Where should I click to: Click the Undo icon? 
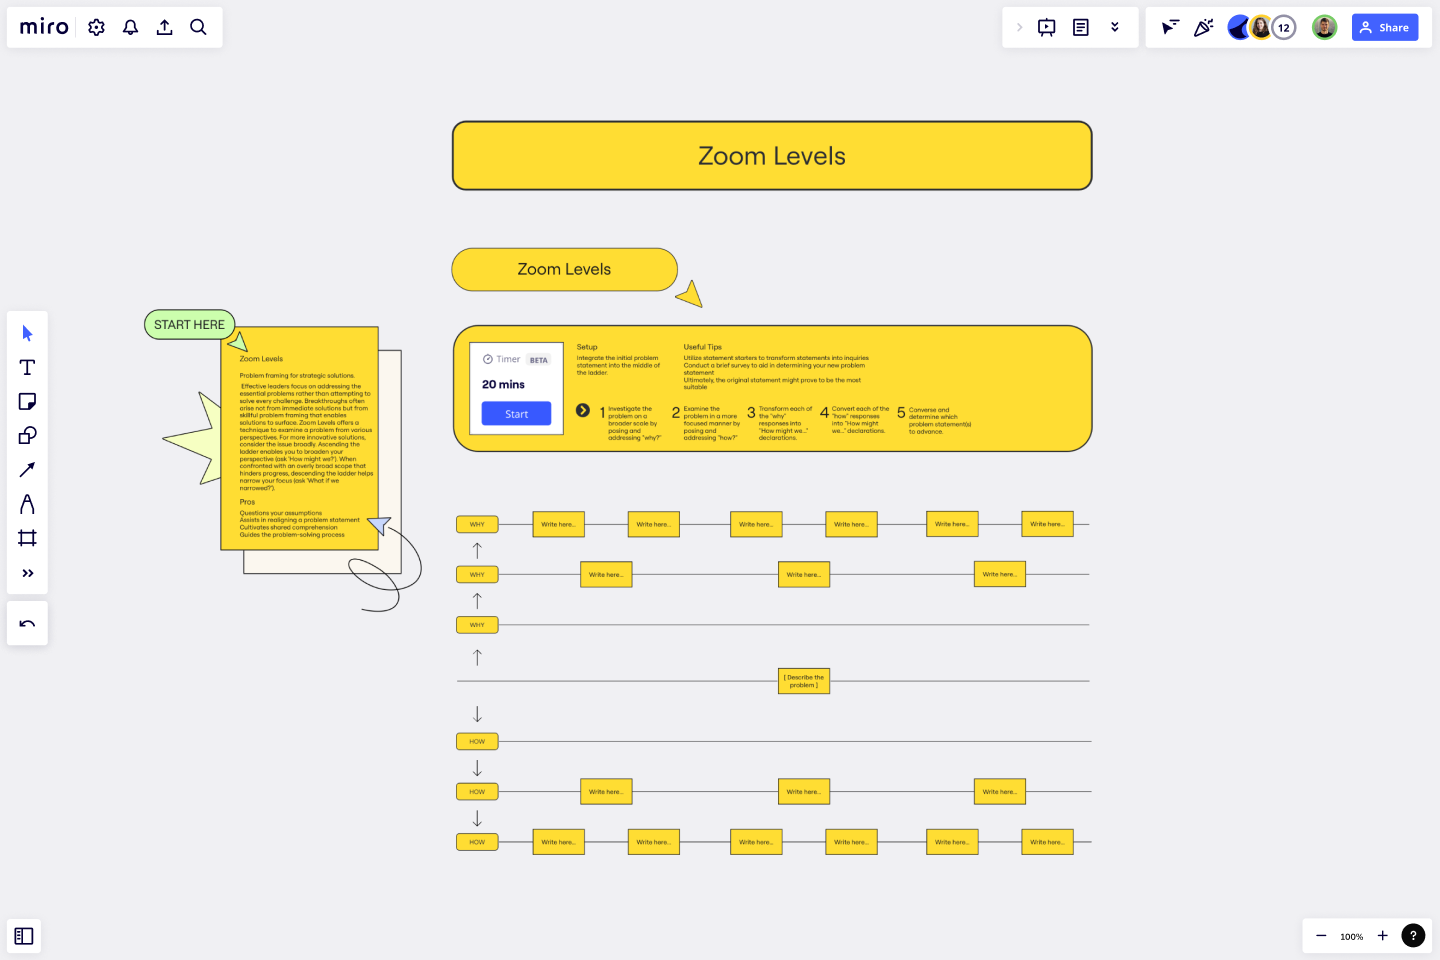[x=27, y=623]
